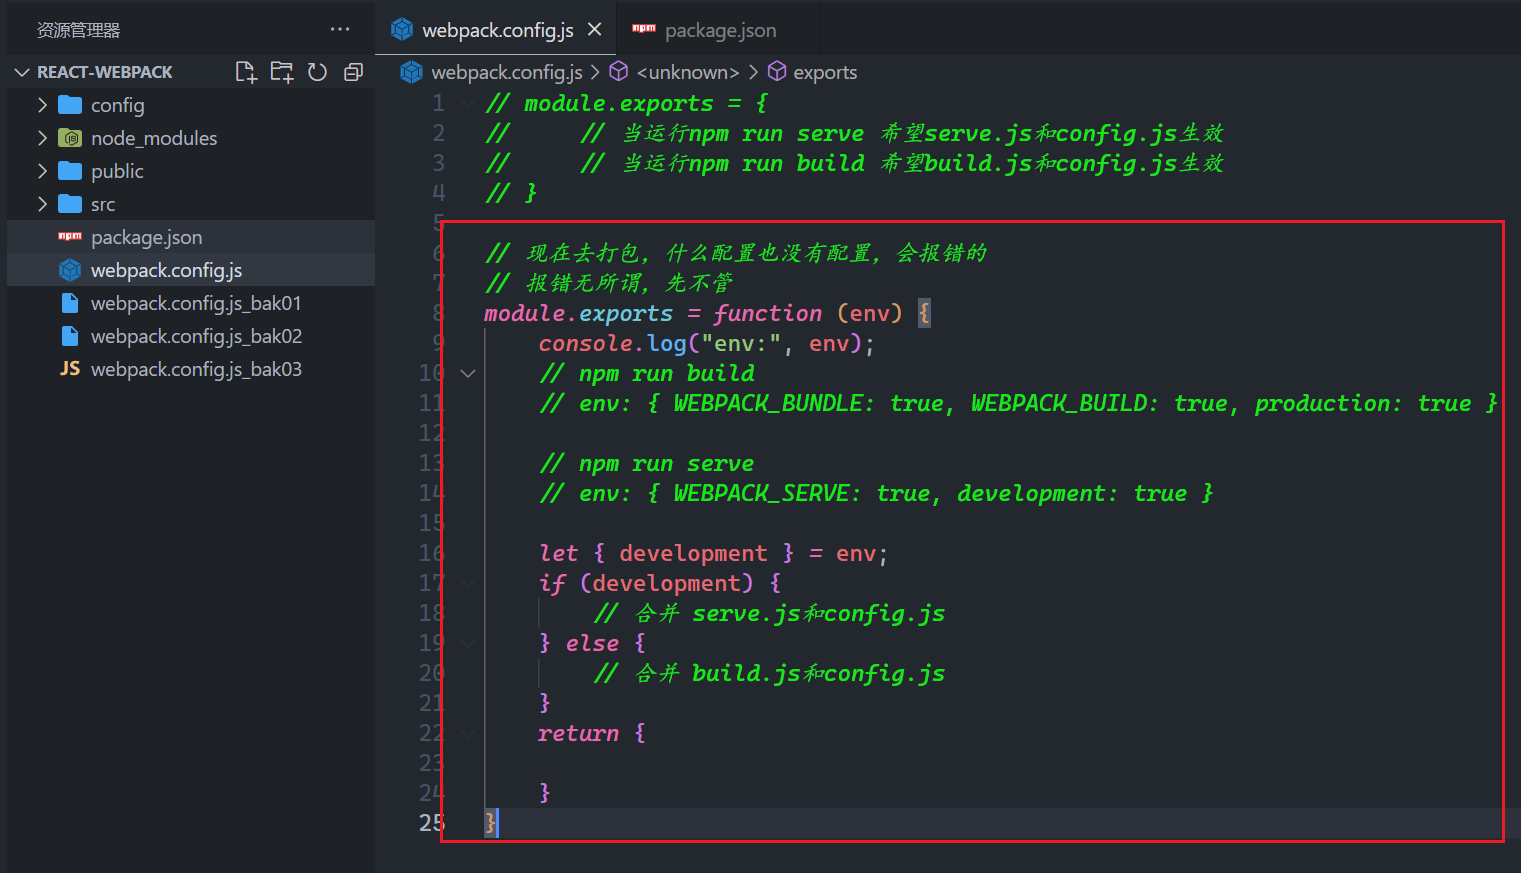
Task: Click the '} else {' line
Action: point(591,643)
